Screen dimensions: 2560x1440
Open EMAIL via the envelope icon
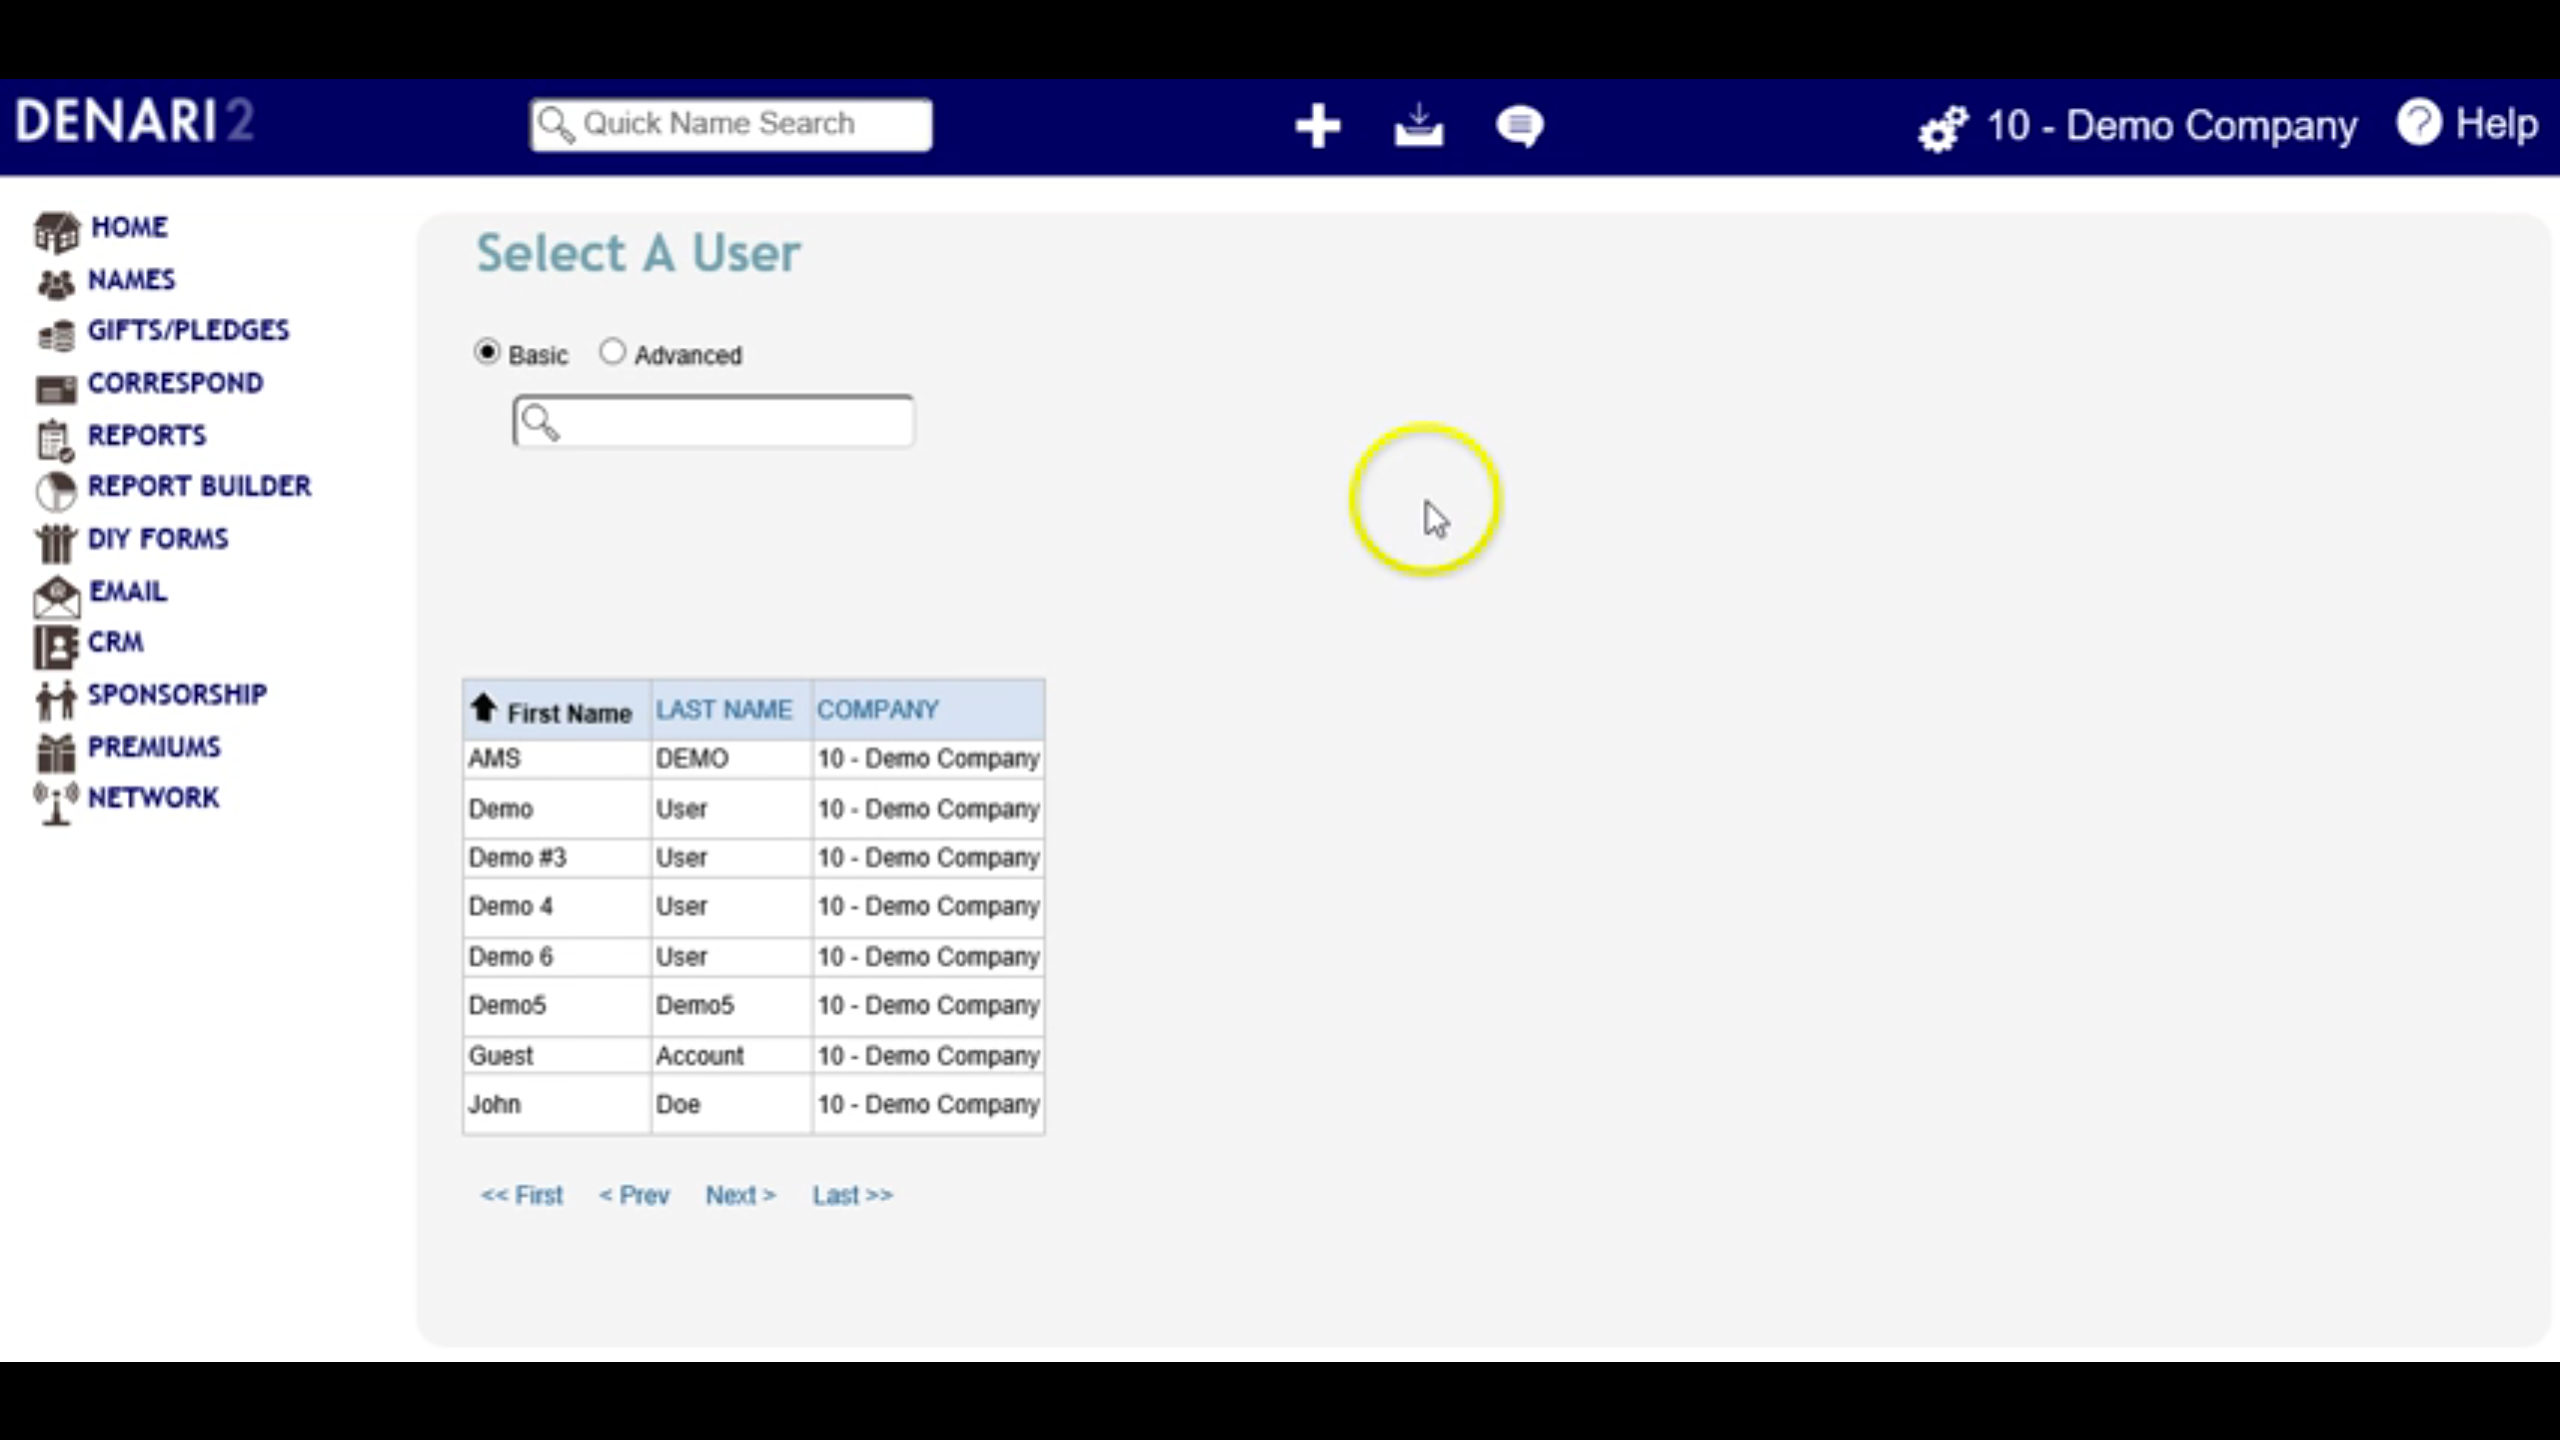click(x=55, y=595)
